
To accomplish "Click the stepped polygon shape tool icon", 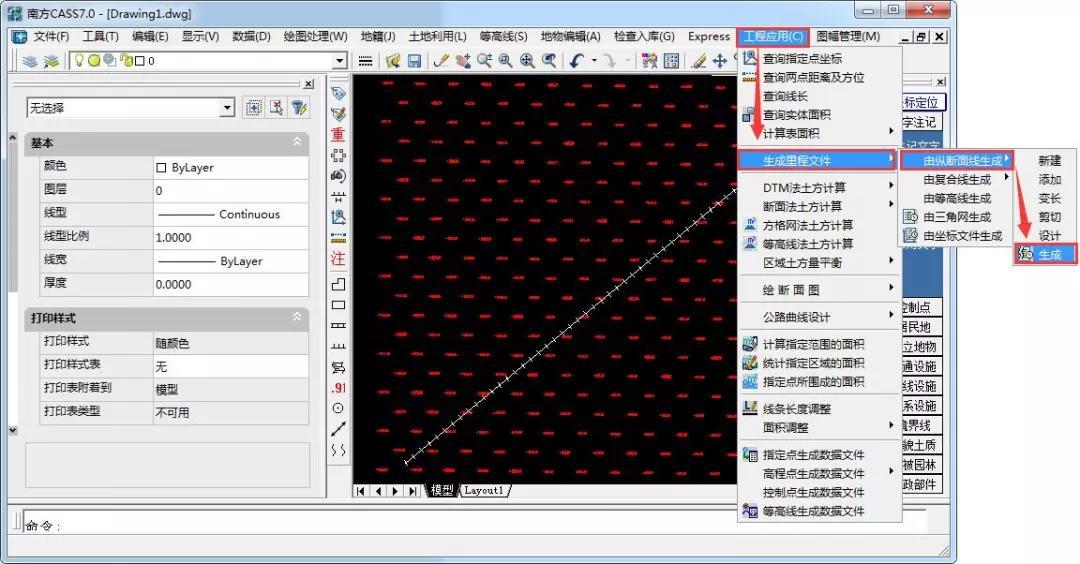I will coord(338,284).
